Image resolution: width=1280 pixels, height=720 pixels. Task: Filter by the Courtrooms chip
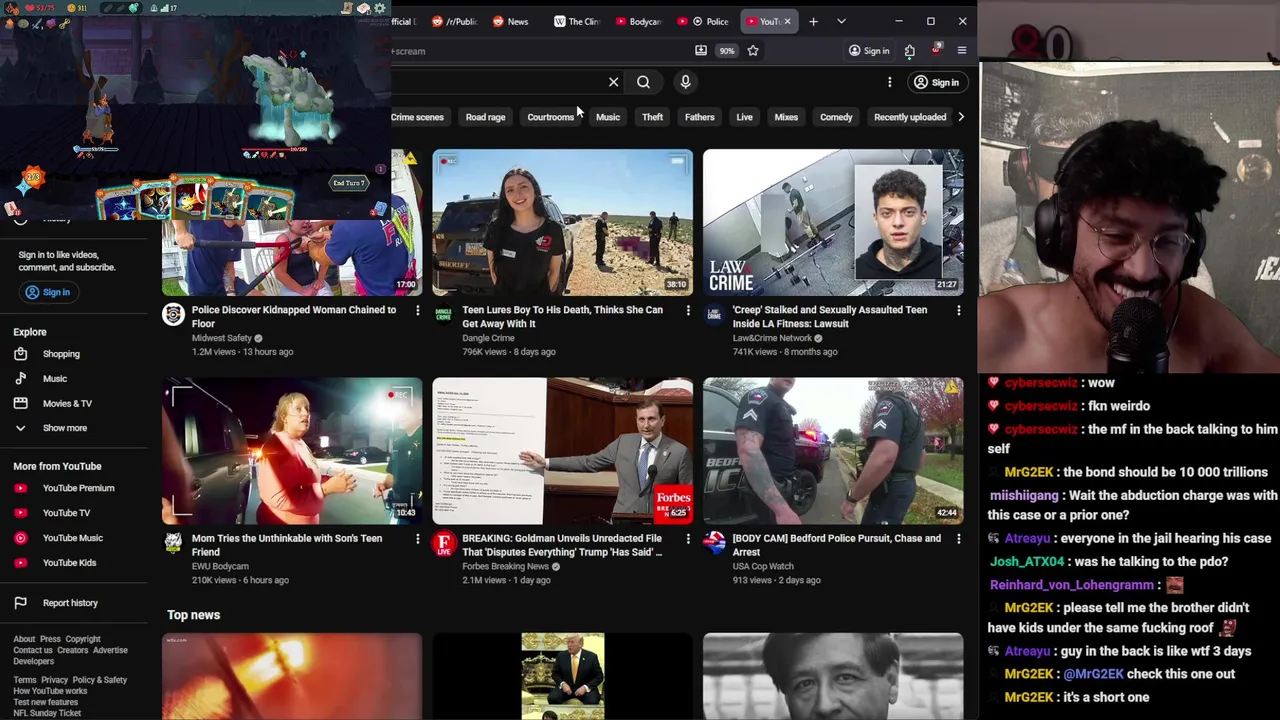(550, 117)
